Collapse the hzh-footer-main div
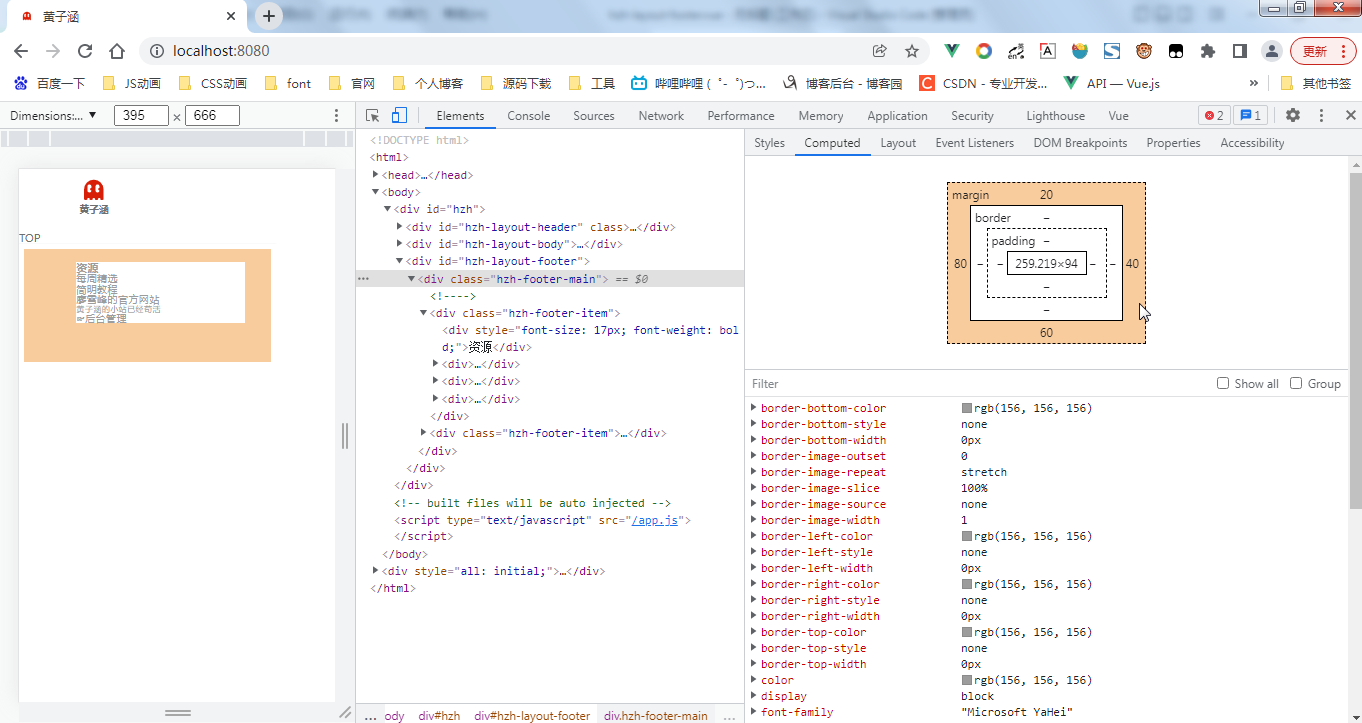Viewport: 1362px width, 723px height. [411, 279]
